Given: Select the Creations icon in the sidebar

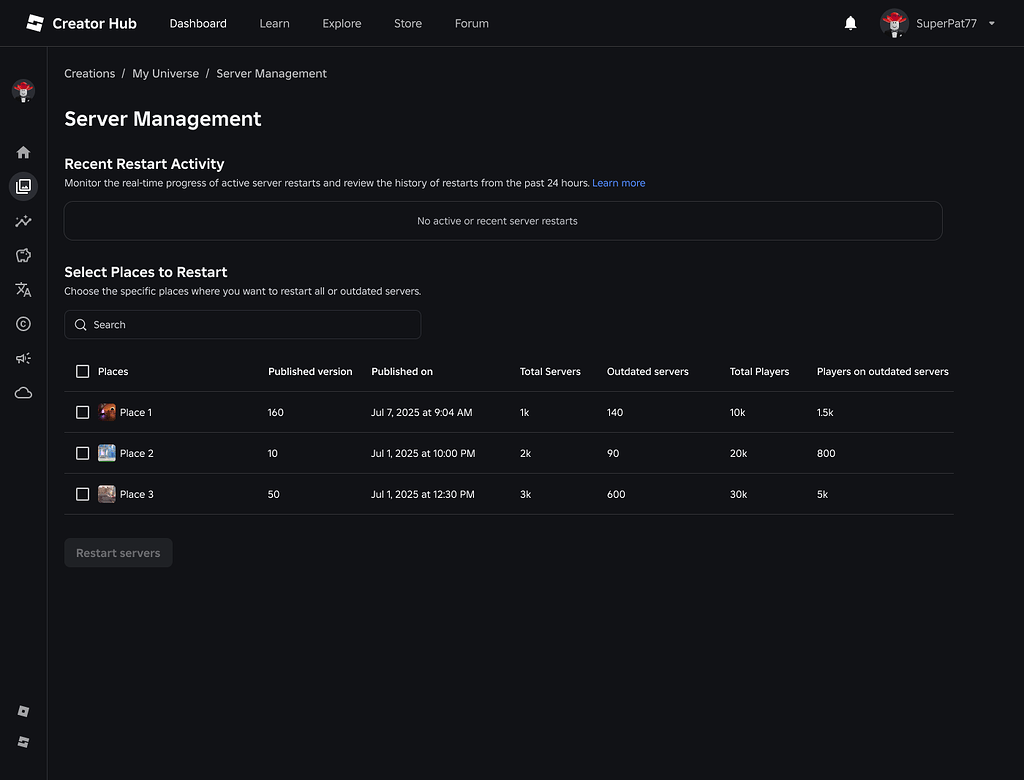Looking at the screenshot, I should (x=22, y=186).
